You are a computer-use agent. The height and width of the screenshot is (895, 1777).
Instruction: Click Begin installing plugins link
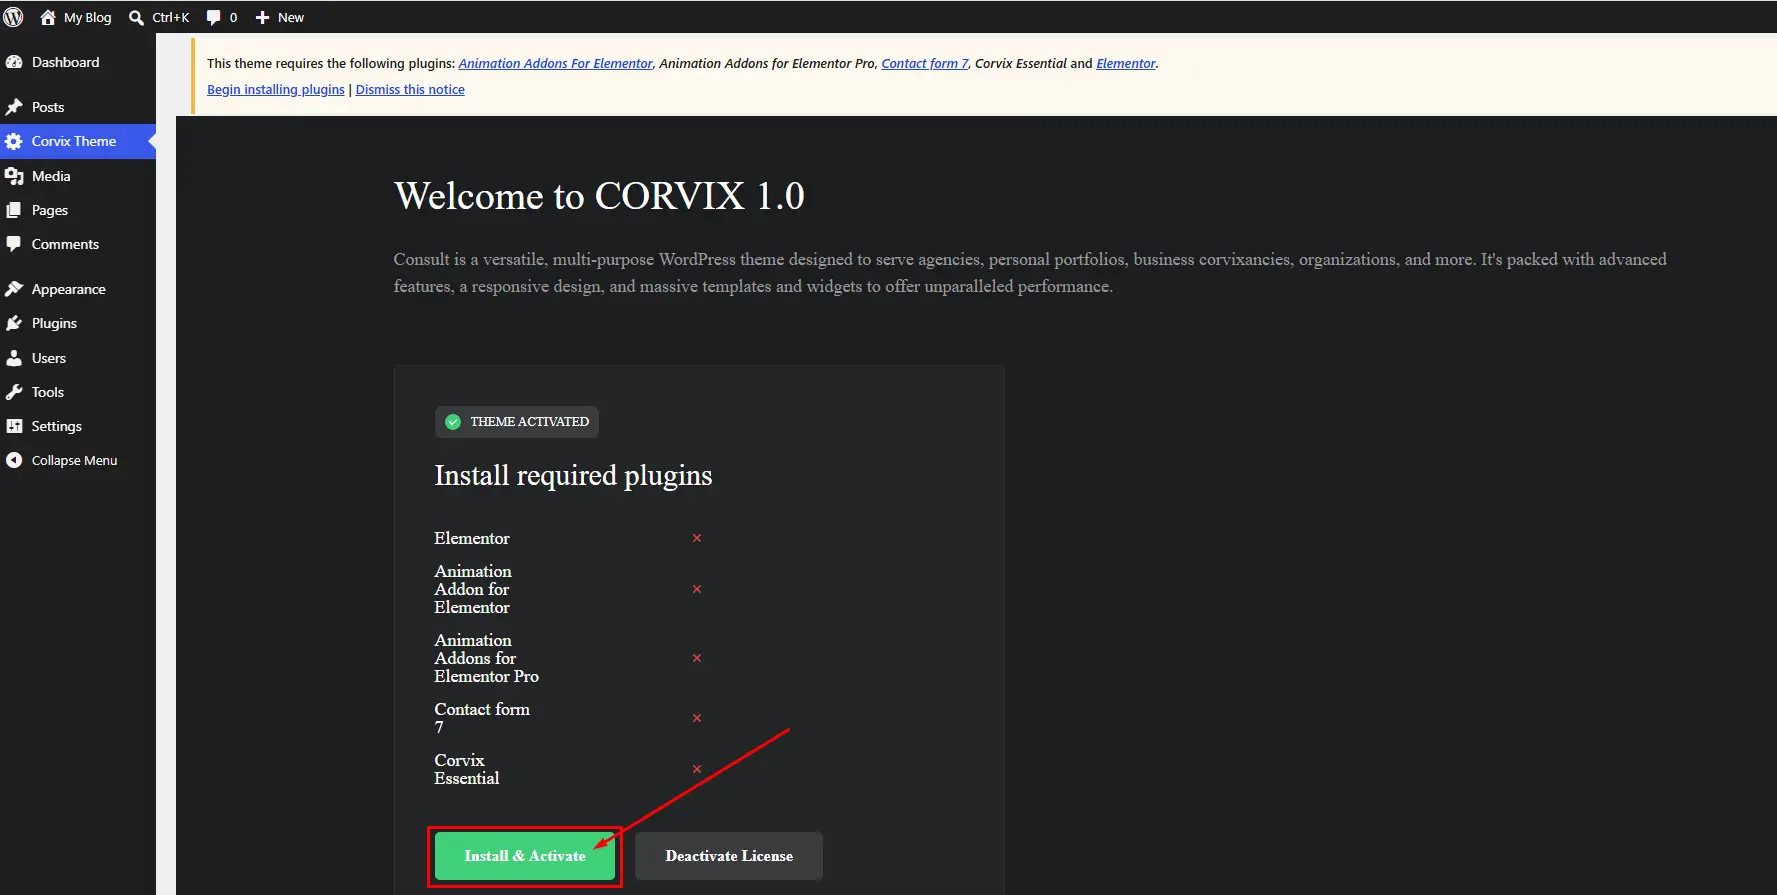point(276,89)
